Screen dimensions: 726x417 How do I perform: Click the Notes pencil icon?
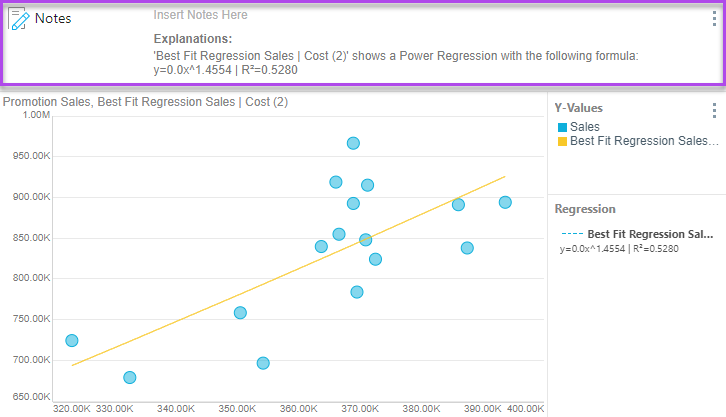tap(18, 19)
